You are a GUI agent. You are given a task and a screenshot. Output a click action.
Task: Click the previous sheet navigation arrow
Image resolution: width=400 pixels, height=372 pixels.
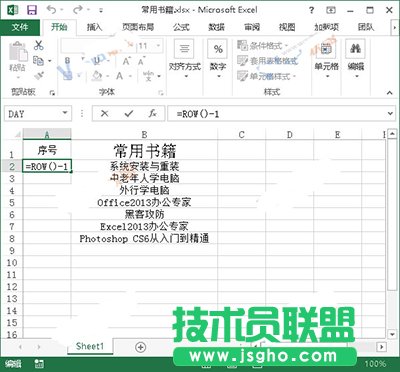click(20, 347)
